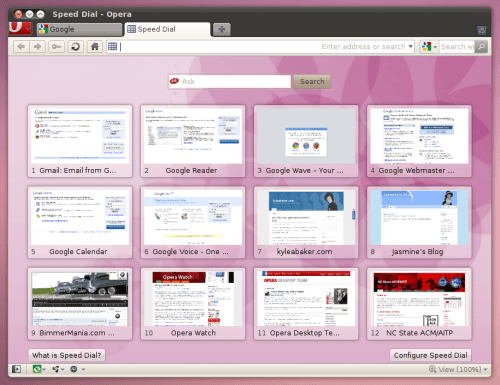
Task: Click the Speed Dial icon in address bar
Action: pyautogui.click(x=113, y=46)
